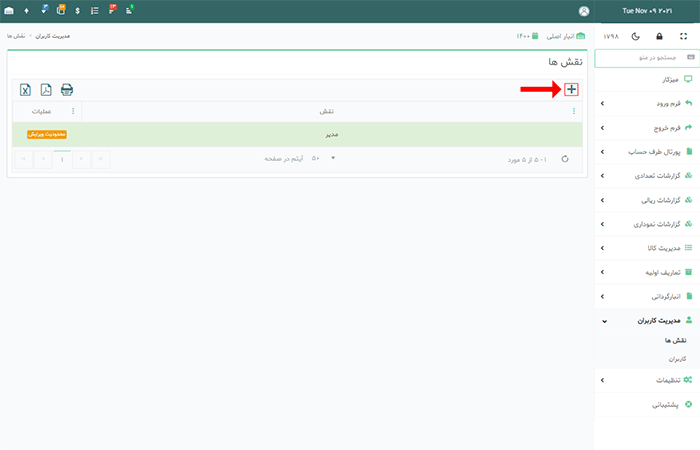Open the تنظیمات settings menu
Screen dimensions: 700x450
[x=647, y=380]
